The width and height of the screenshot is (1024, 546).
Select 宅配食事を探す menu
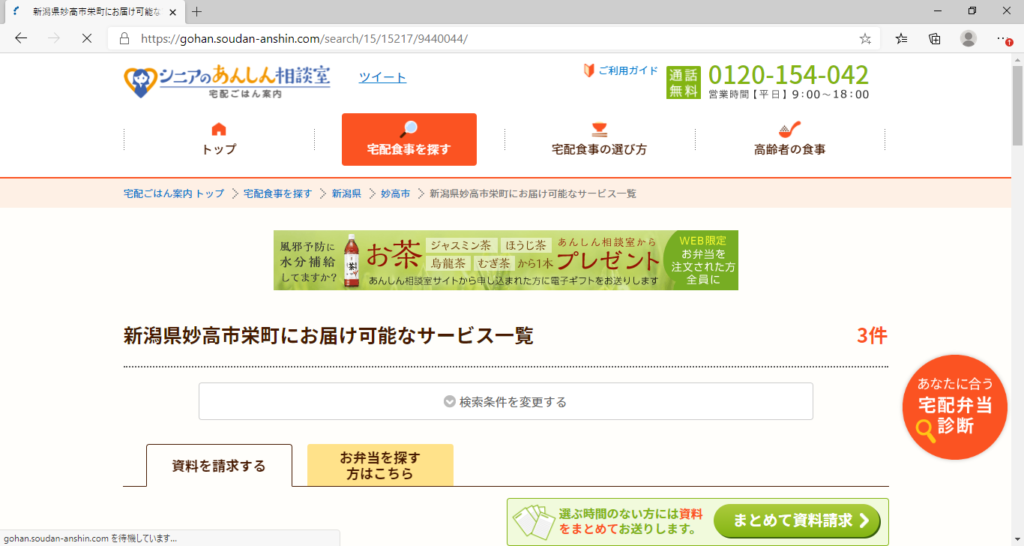[409, 139]
